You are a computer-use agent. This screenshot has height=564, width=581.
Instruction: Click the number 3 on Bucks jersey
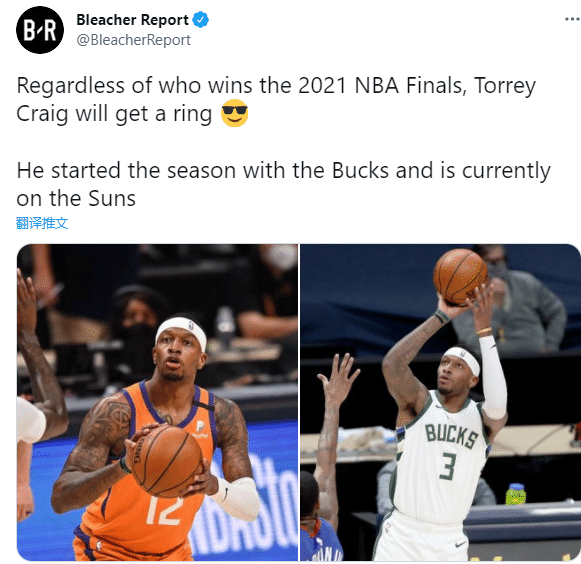(x=448, y=466)
